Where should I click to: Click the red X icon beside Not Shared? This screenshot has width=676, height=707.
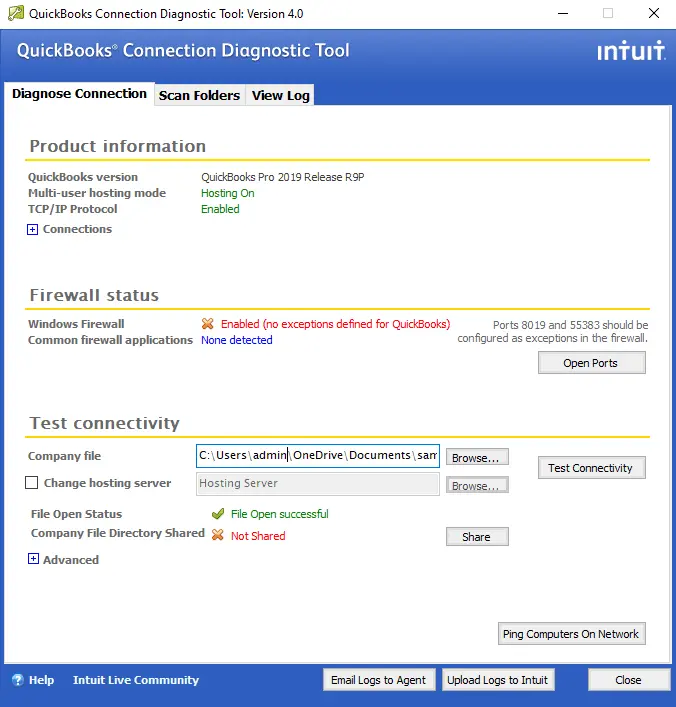point(217,535)
